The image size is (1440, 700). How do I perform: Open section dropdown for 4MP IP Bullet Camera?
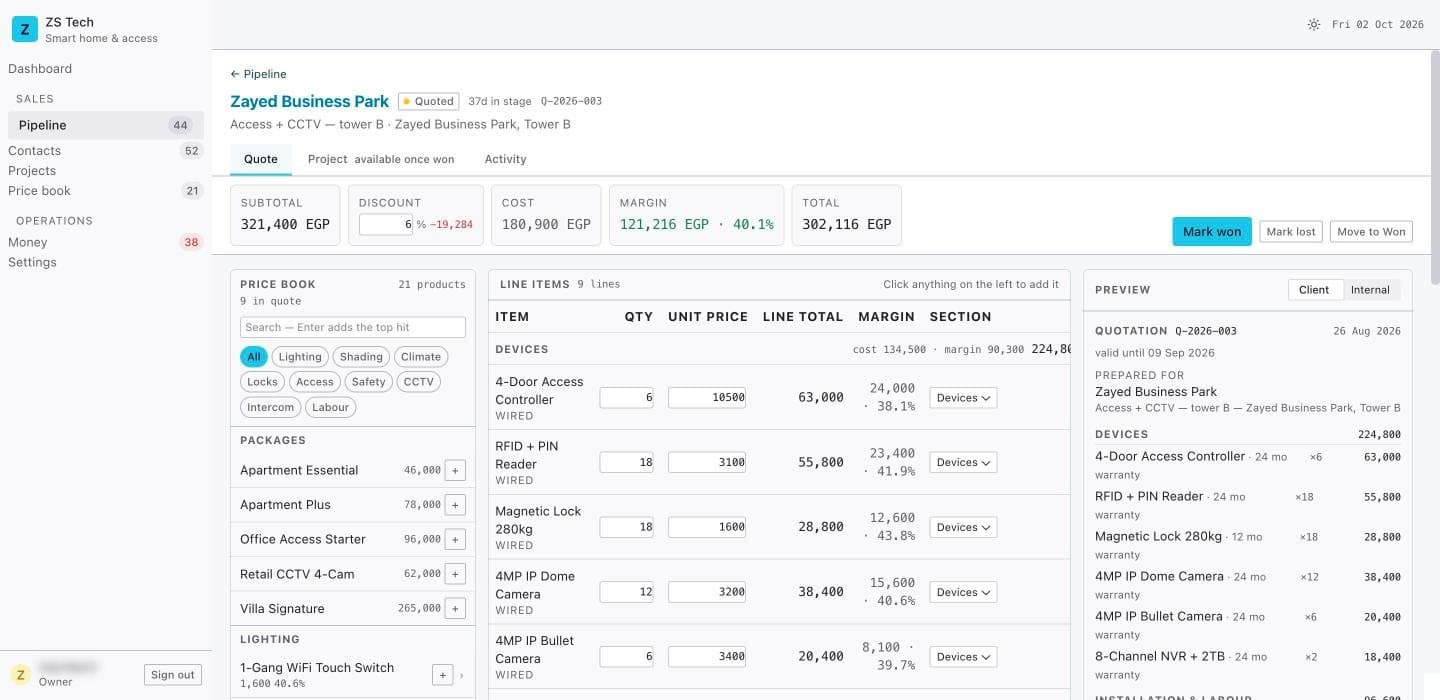coord(963,657)
